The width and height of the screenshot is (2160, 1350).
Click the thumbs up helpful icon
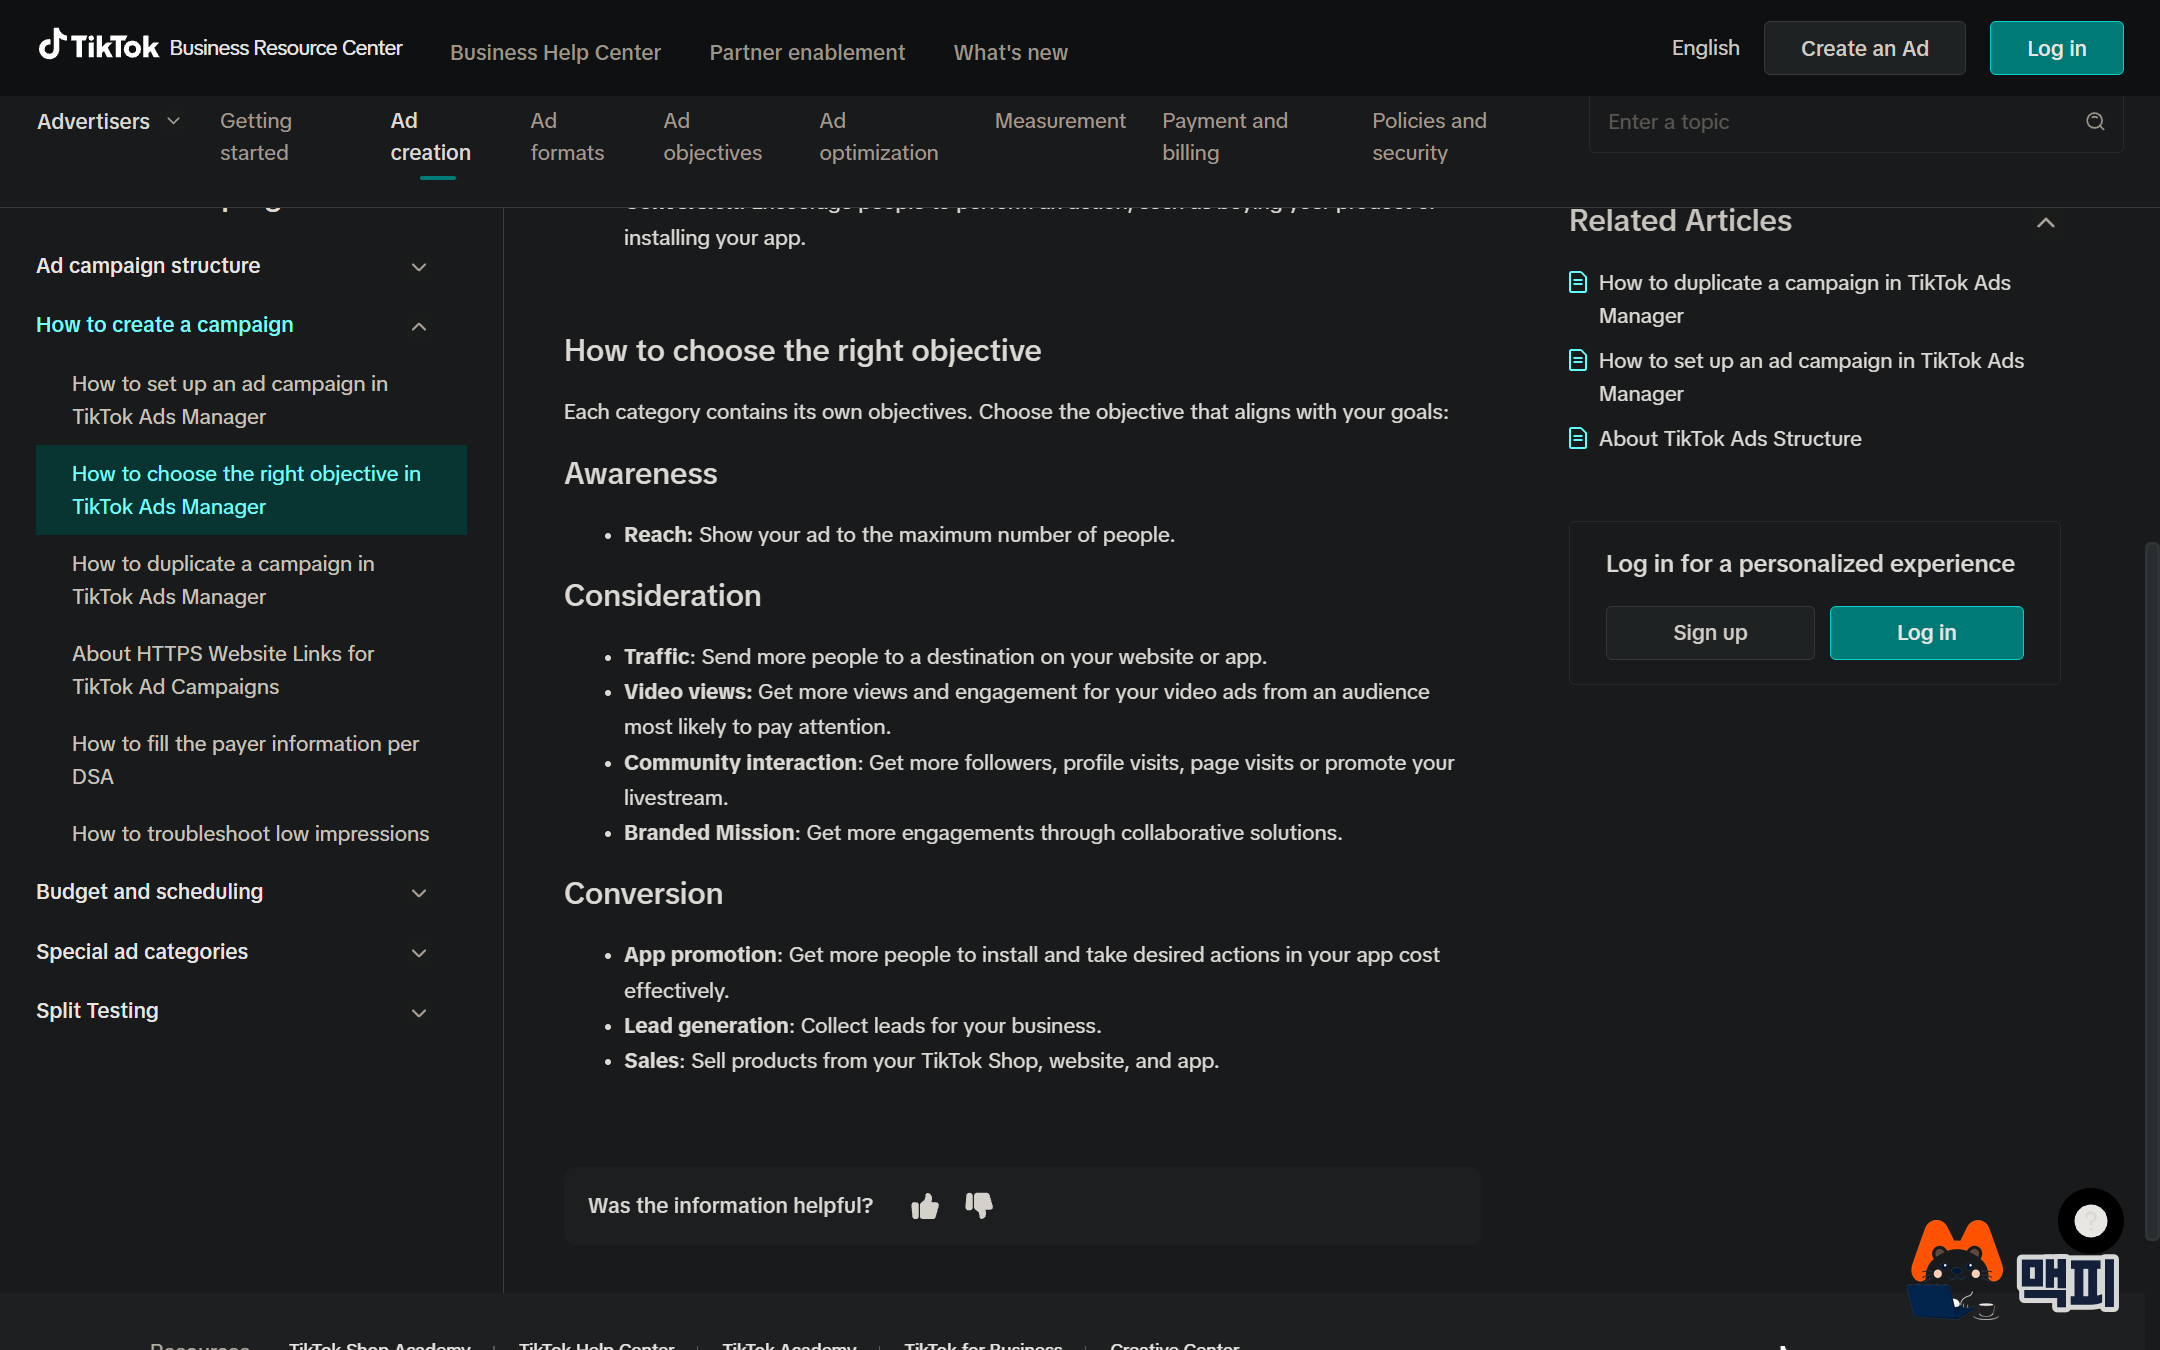coord(925,1206)
